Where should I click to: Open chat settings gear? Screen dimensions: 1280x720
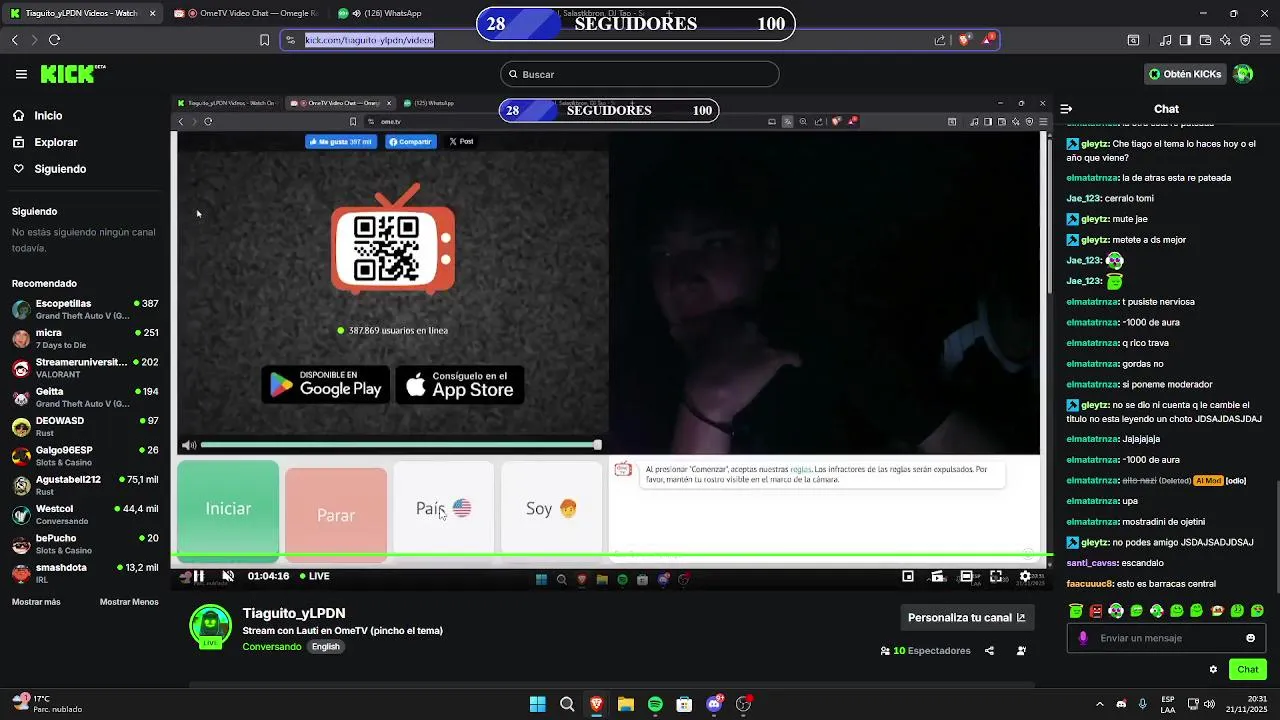1213,670
